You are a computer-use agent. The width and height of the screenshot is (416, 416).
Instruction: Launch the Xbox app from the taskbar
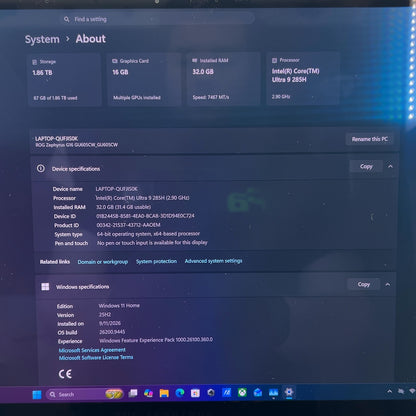tap(242, 392)
